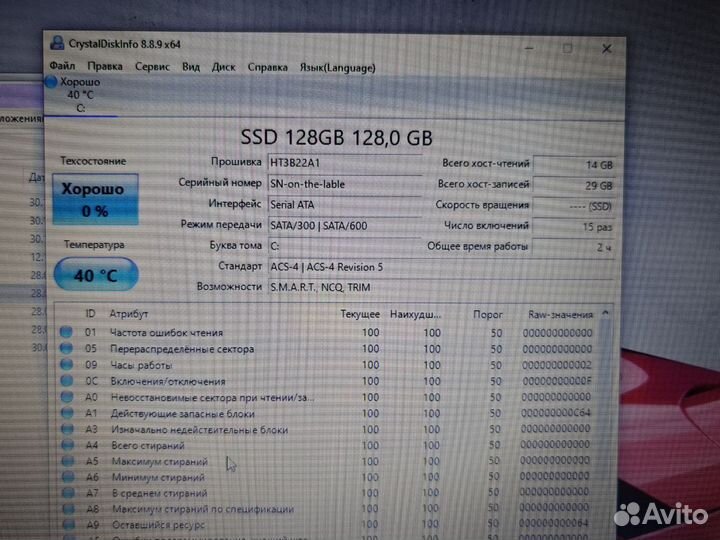
Task: Click the Всего хост-записей value 29 GB
Action: click(574, 185)
